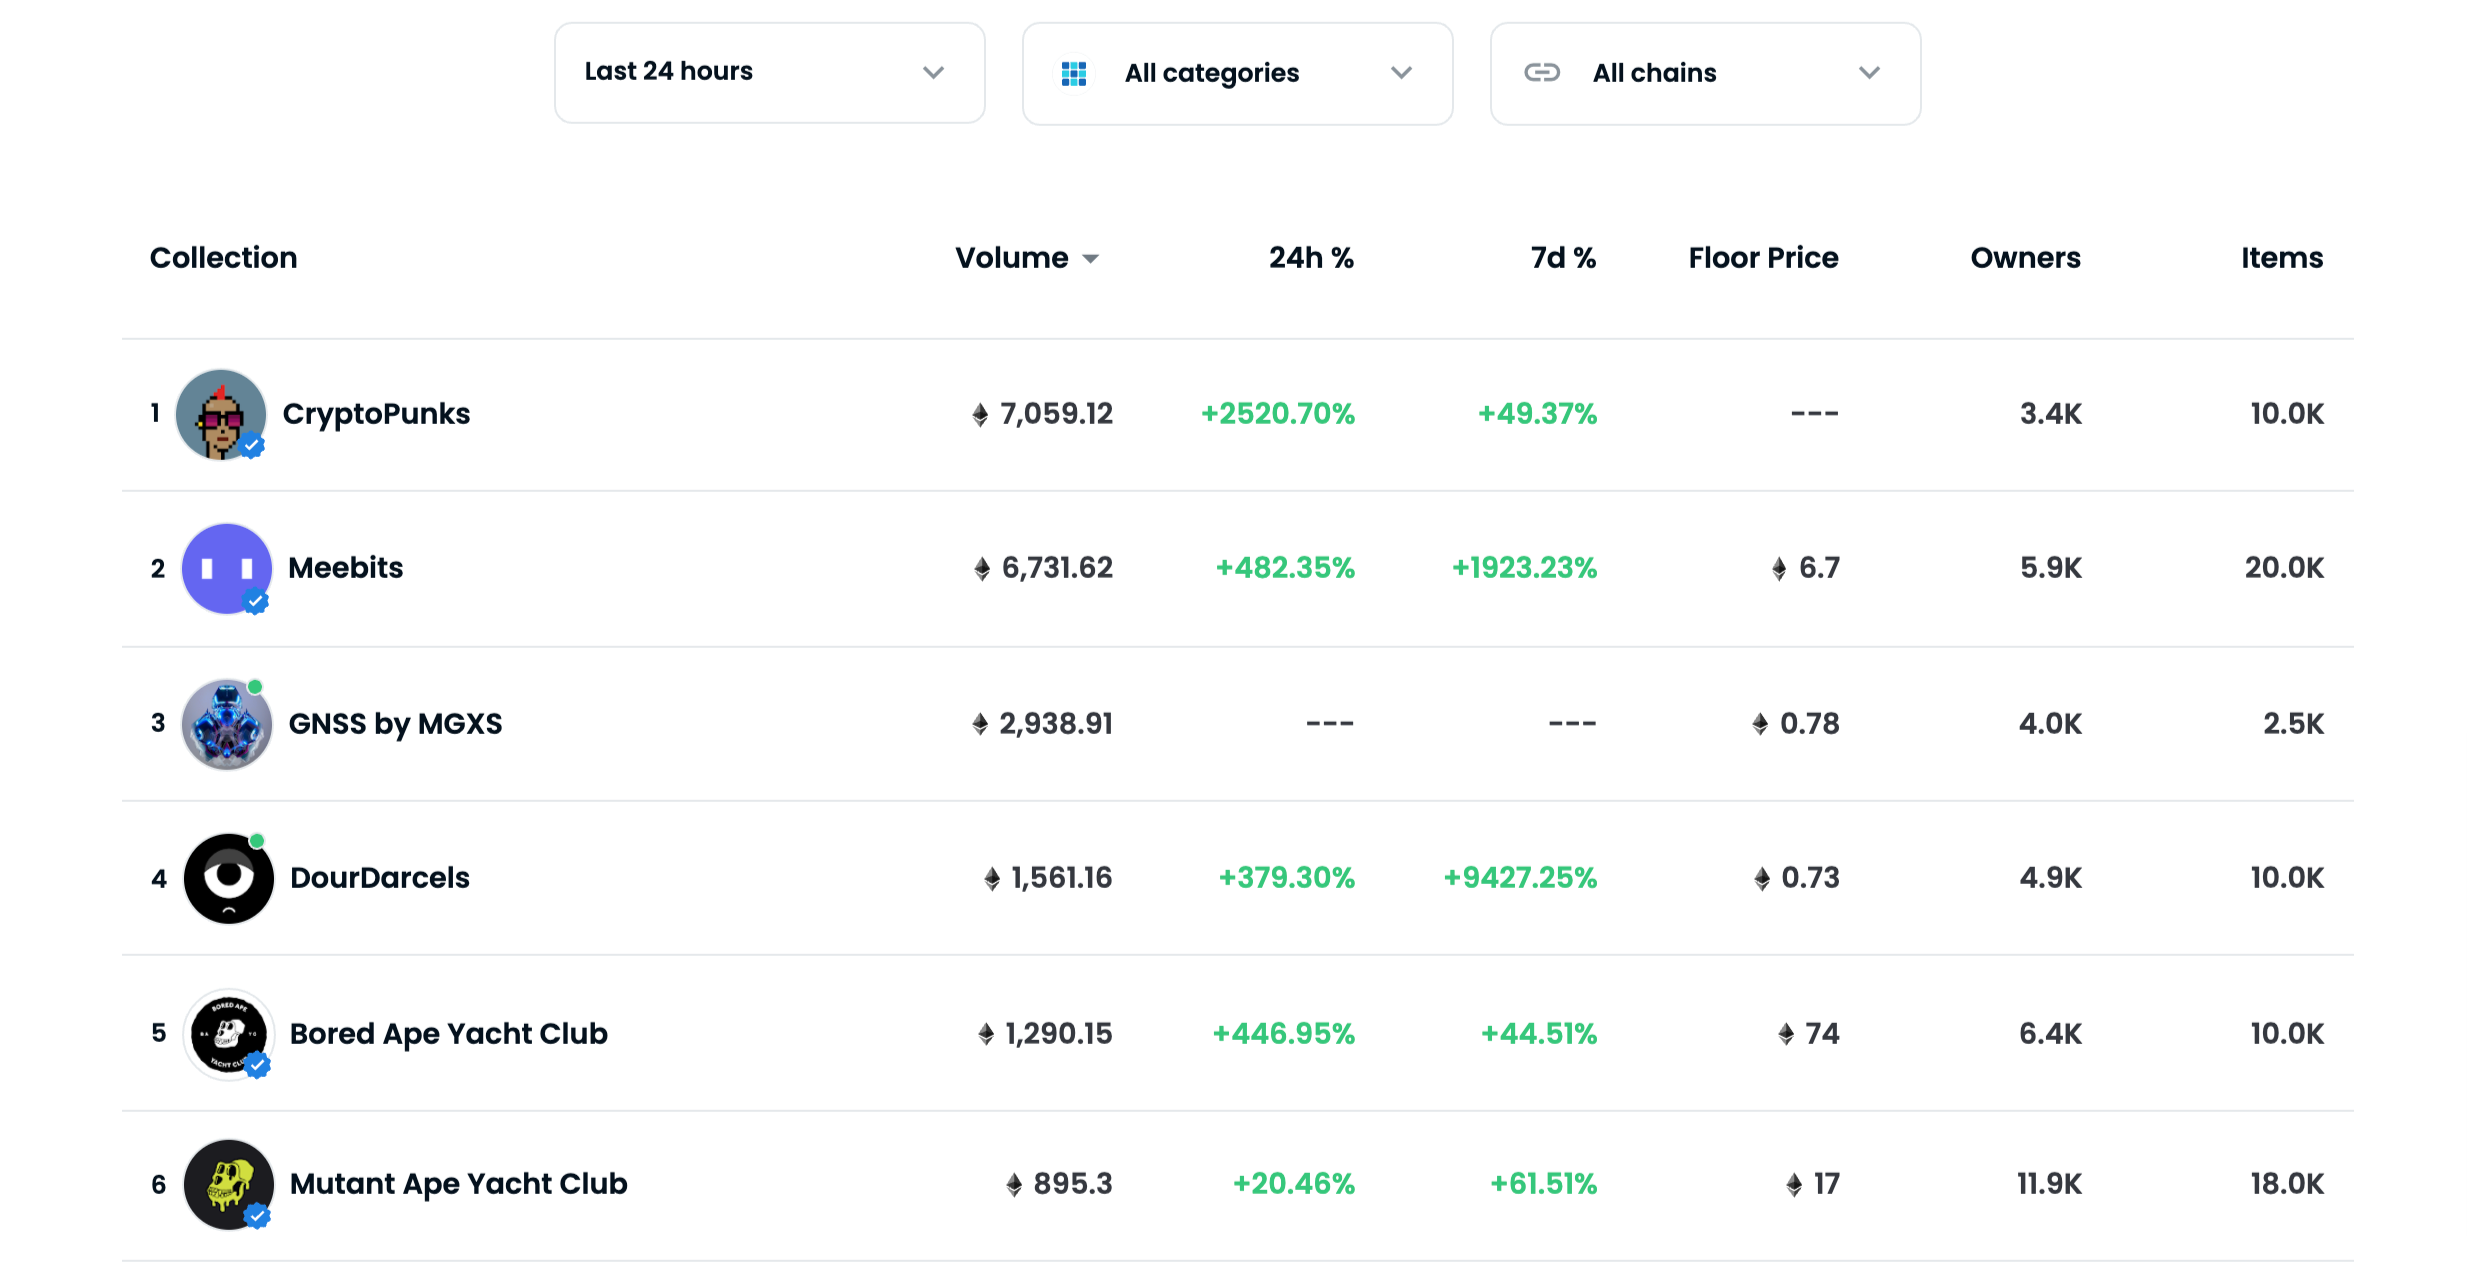
Task: Open the Mutant Ape Yacht Club avatar
Action: 229,1184
